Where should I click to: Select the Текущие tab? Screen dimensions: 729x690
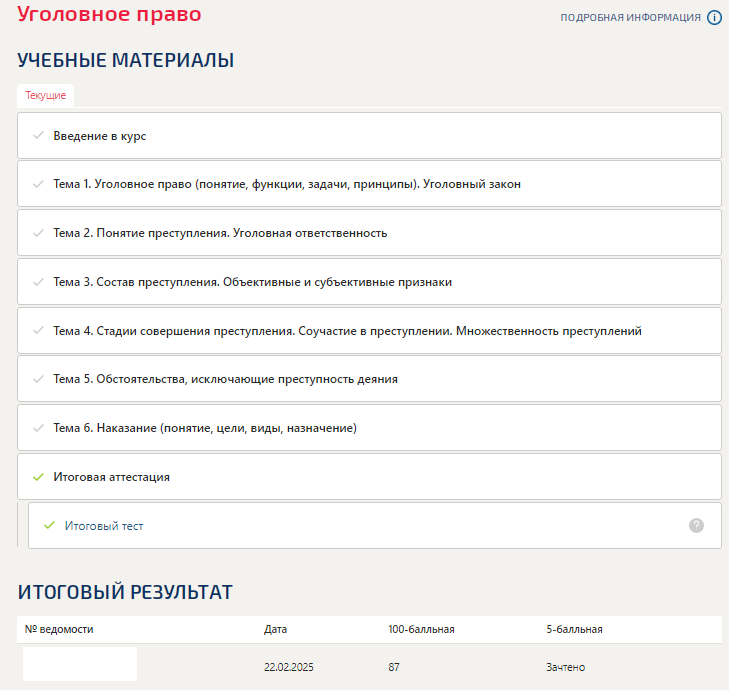46,95
